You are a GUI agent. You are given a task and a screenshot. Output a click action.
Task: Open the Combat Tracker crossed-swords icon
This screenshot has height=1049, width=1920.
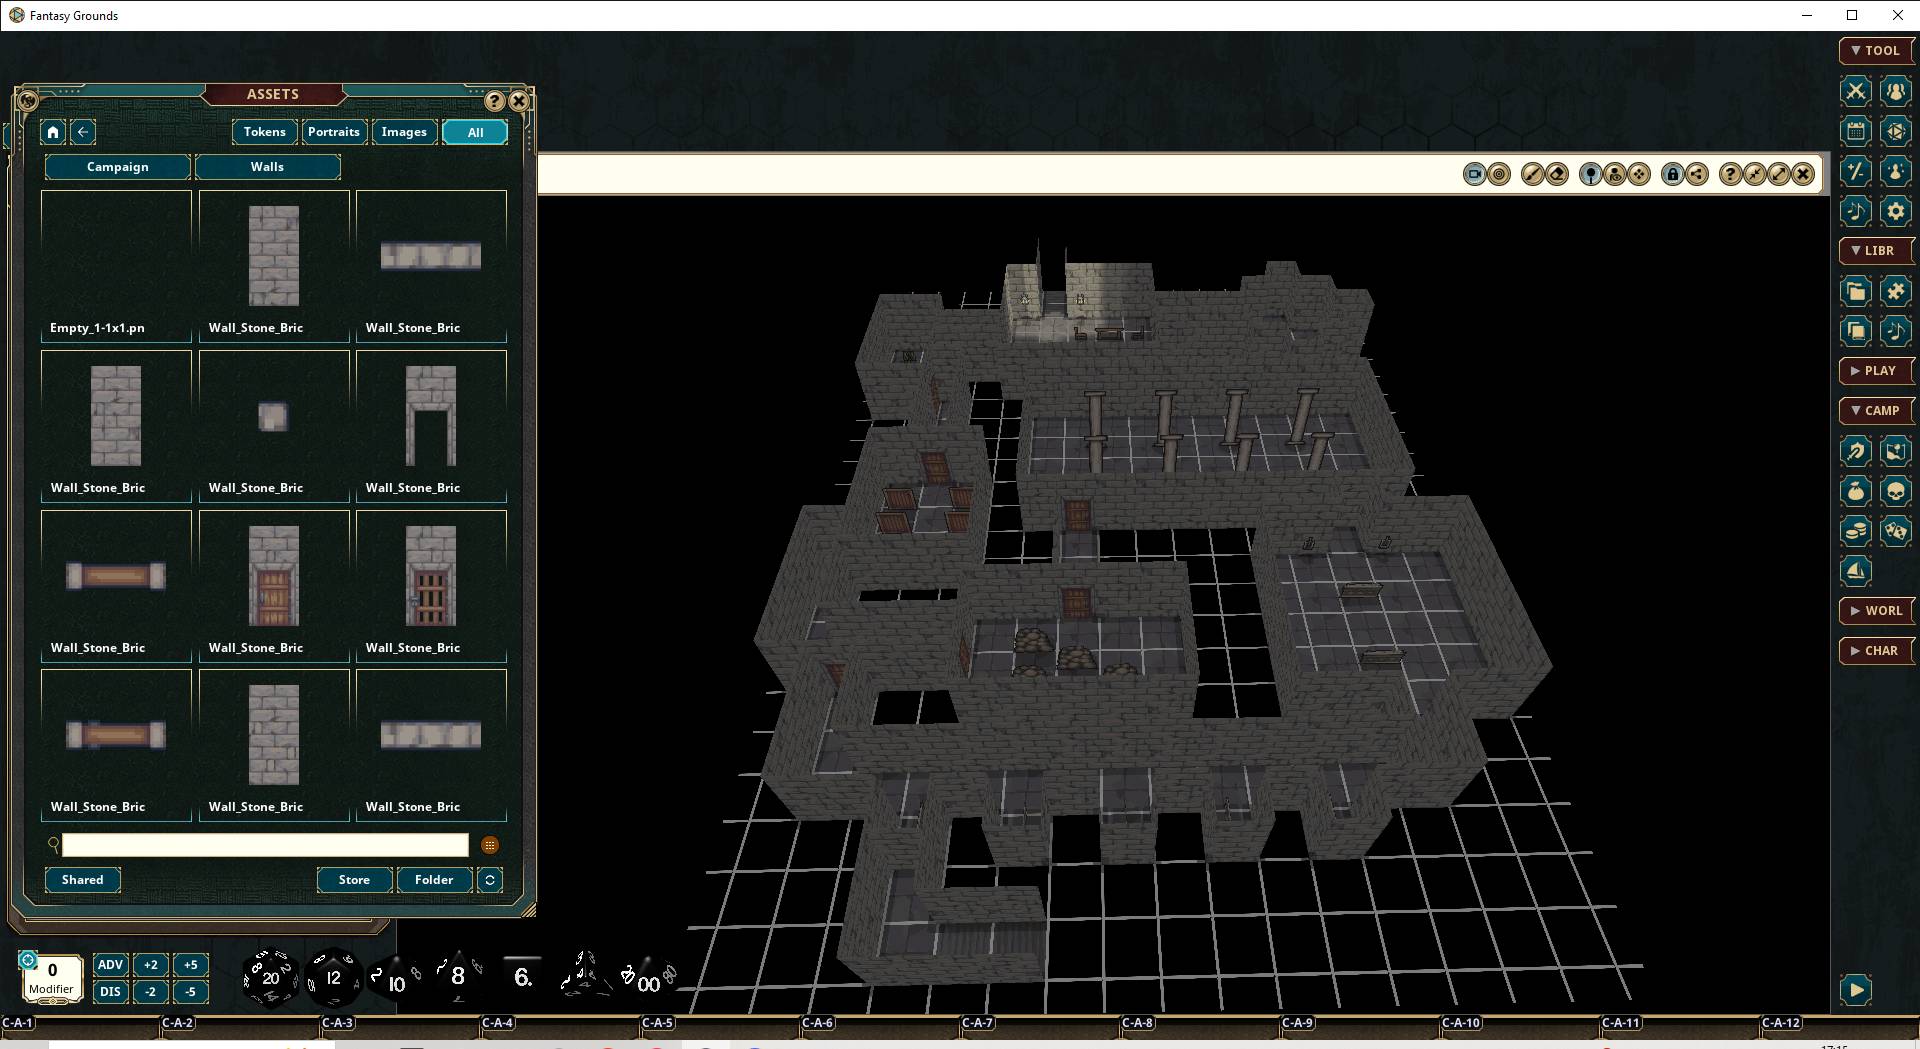pyautogui.click(x=1856, y=91)
